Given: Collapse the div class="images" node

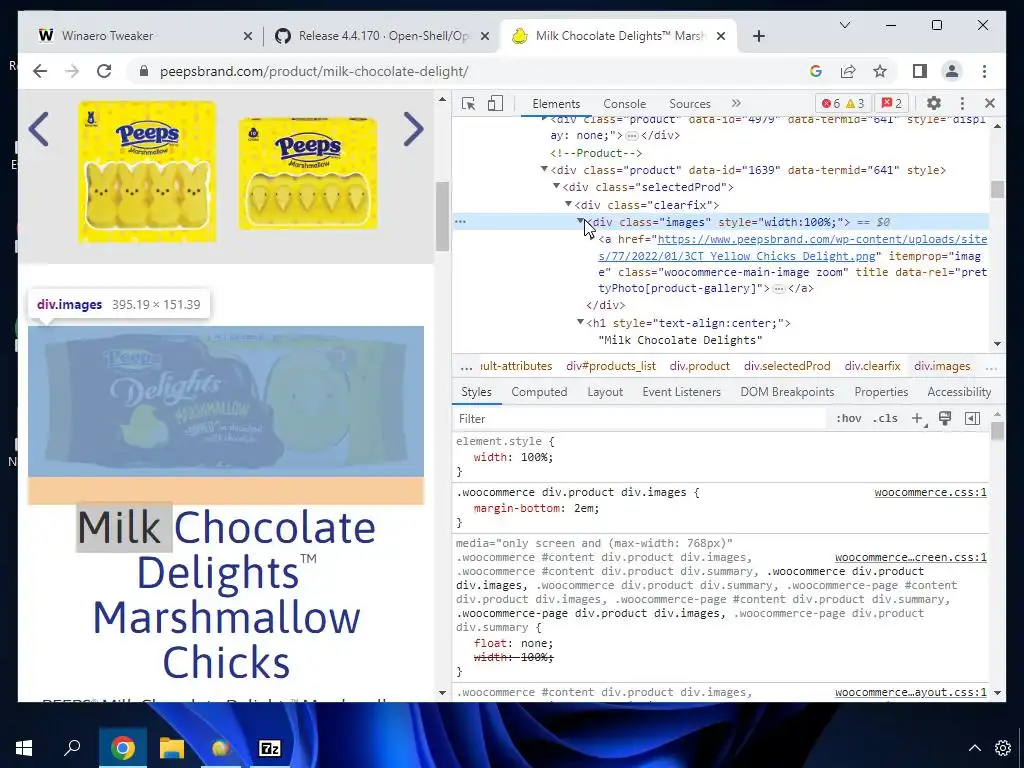Looking at the screenshot, I should click(581, 221).
